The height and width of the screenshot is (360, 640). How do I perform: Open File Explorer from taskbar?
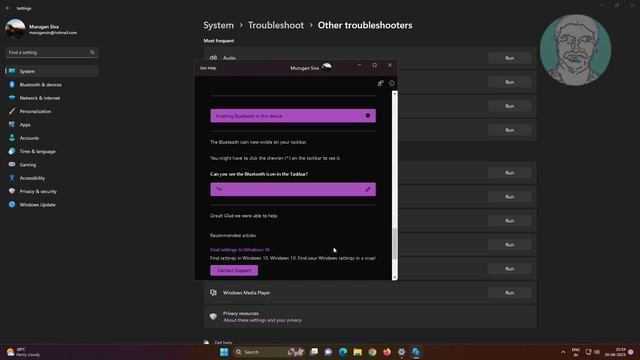tap(358, 352)
